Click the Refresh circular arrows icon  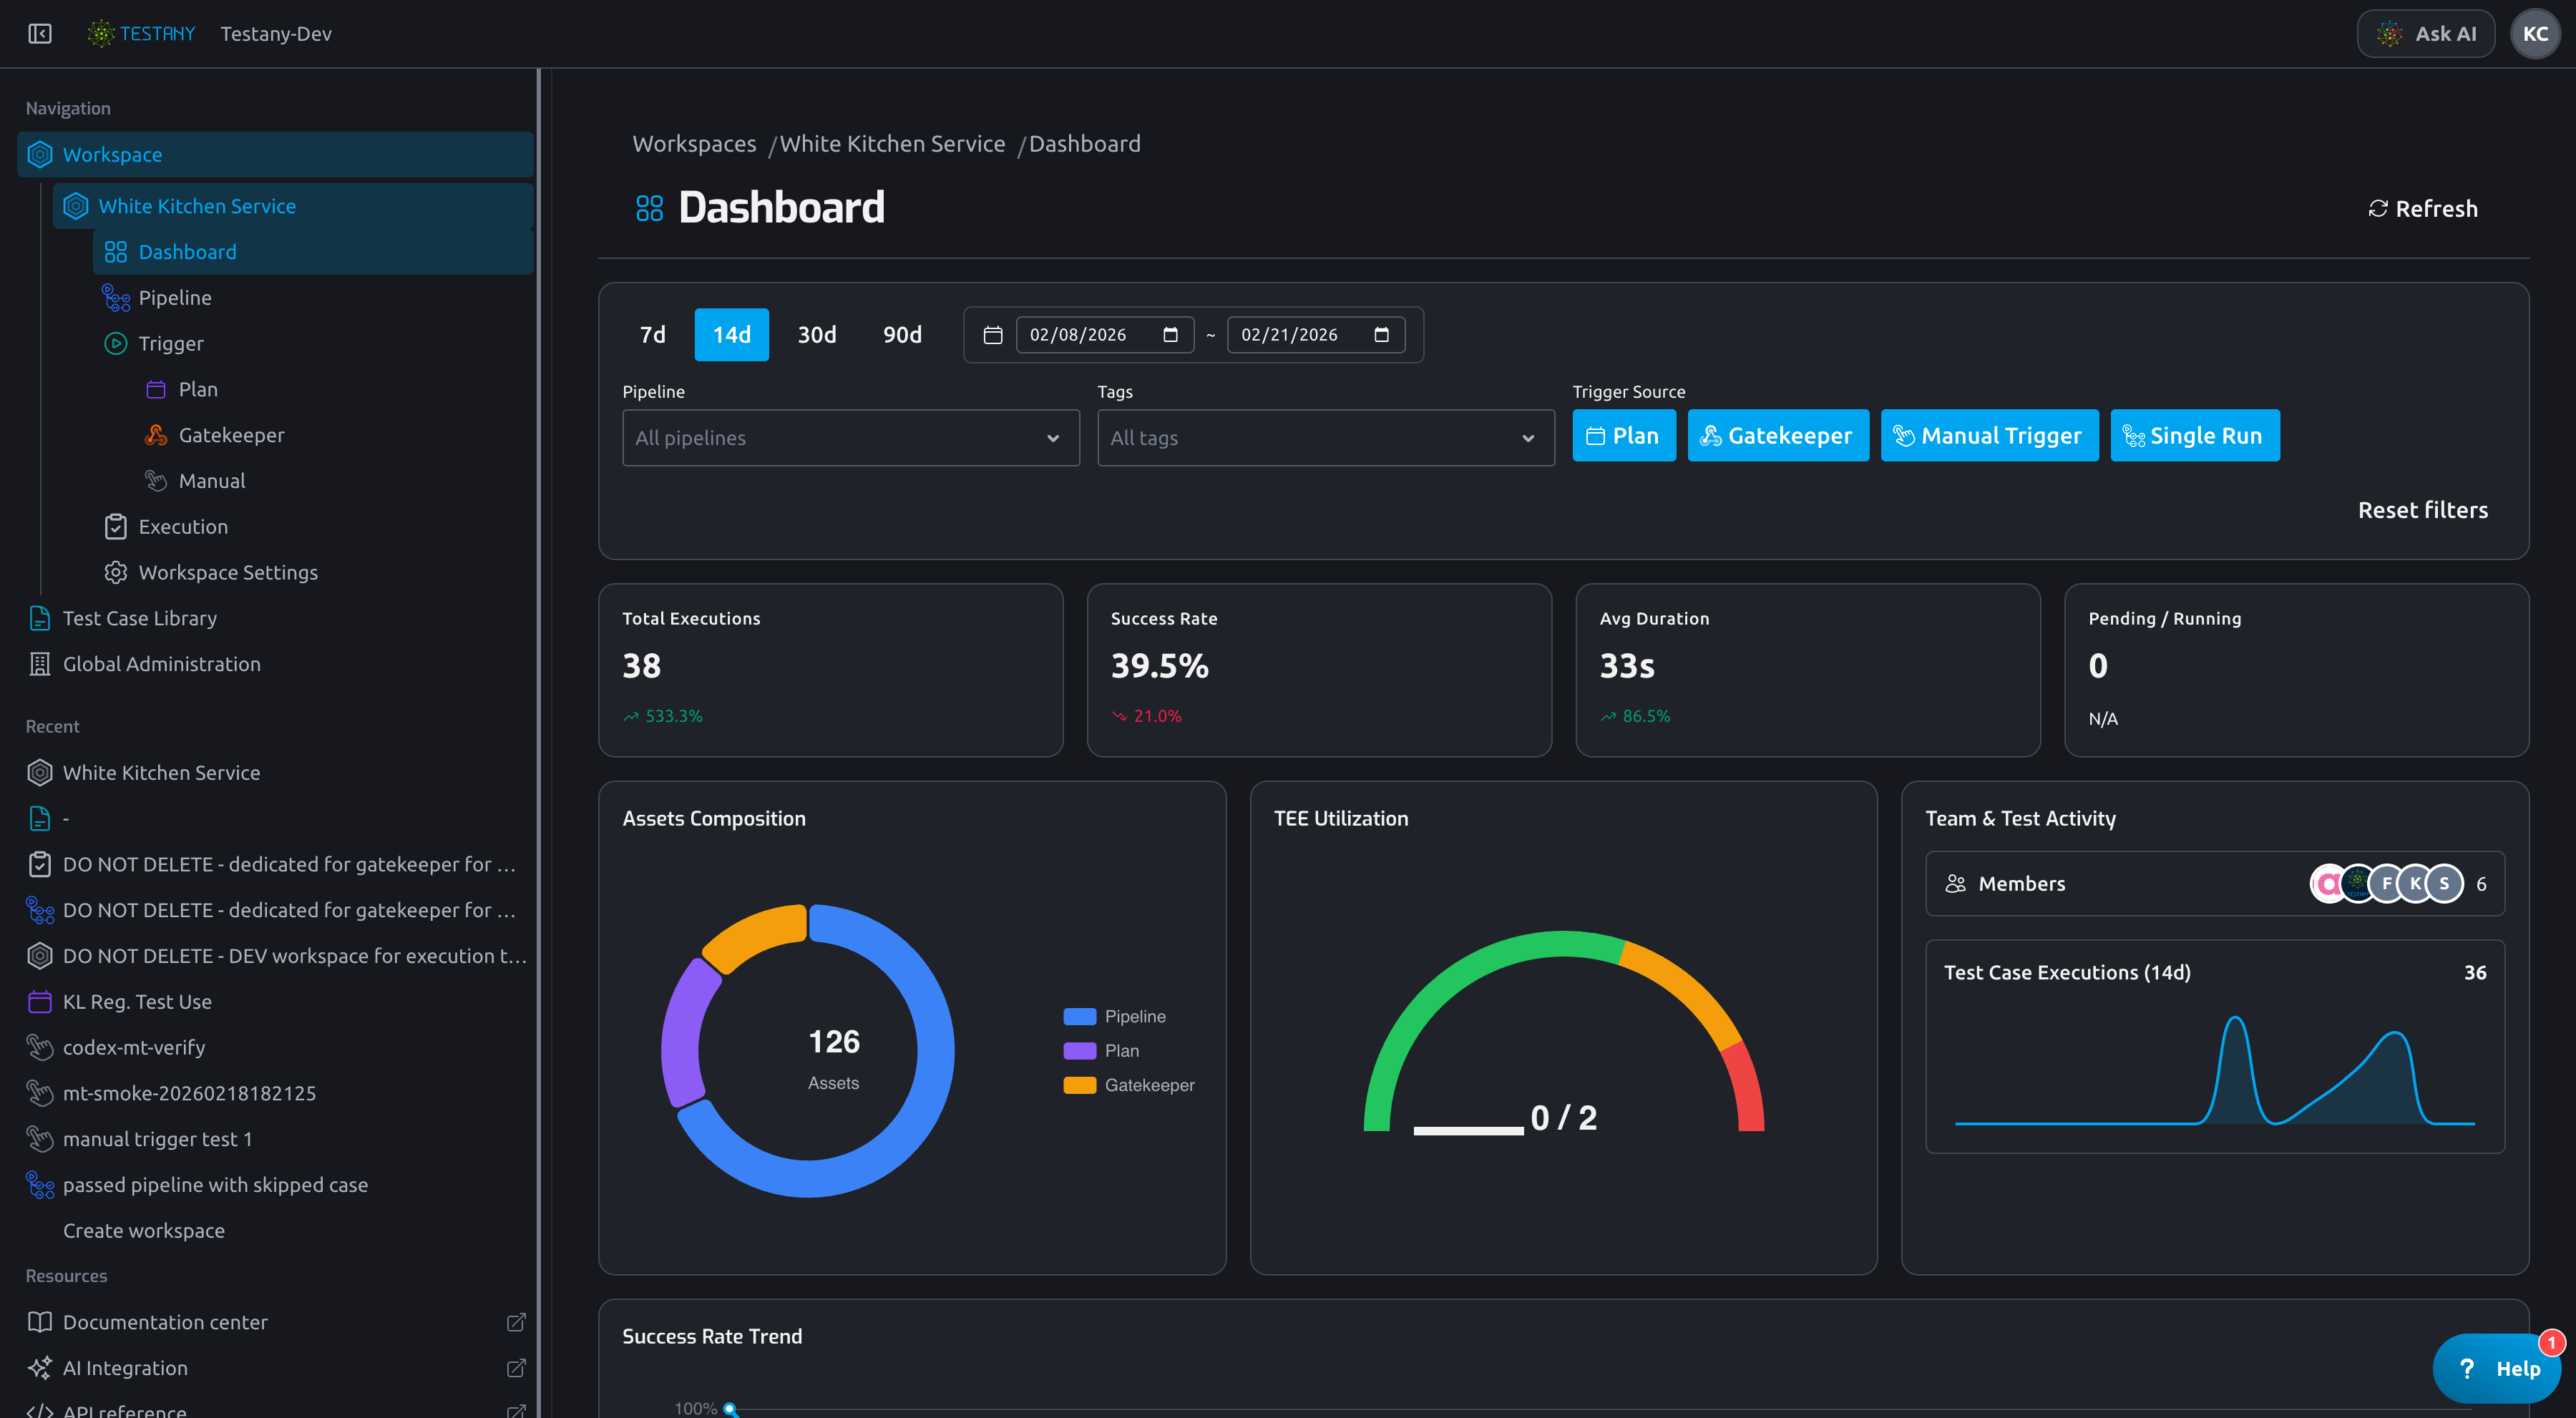(x=2378, y=209)
